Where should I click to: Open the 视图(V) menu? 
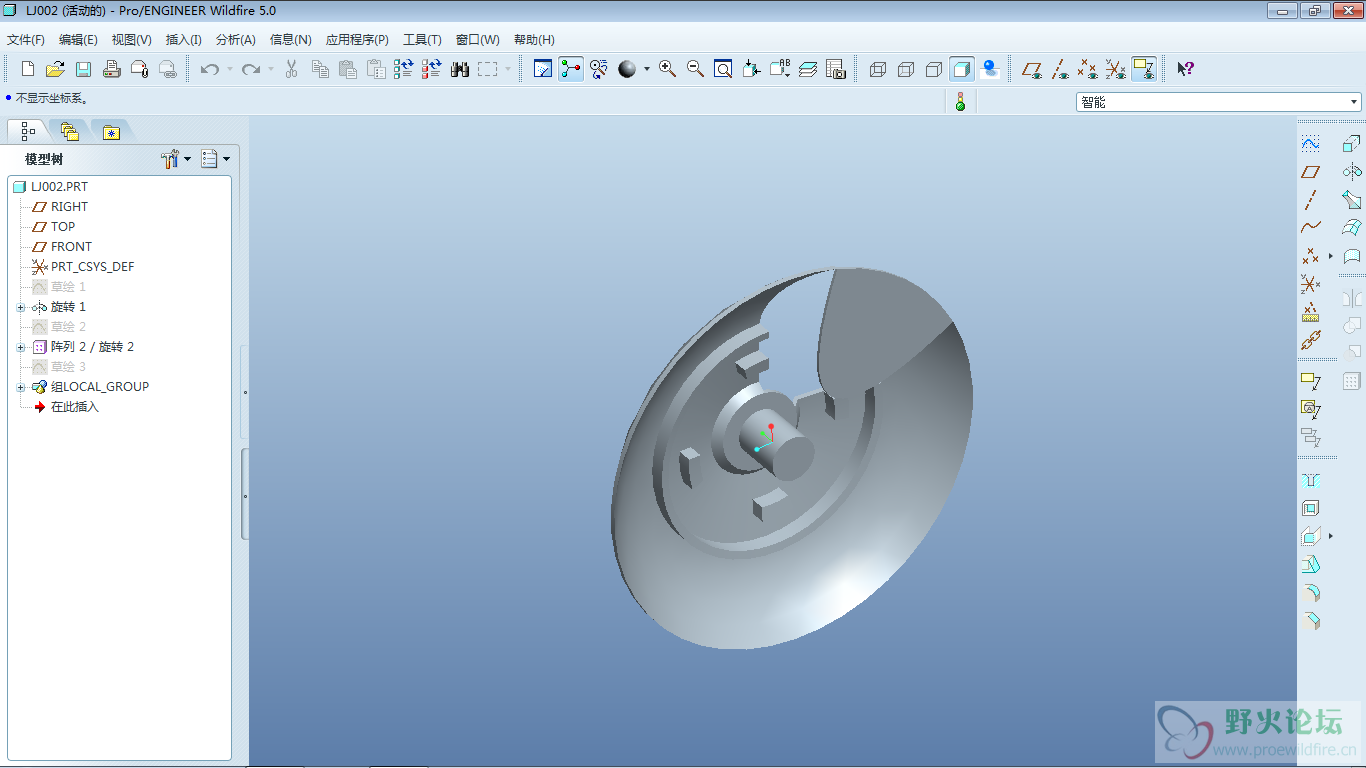132,40
